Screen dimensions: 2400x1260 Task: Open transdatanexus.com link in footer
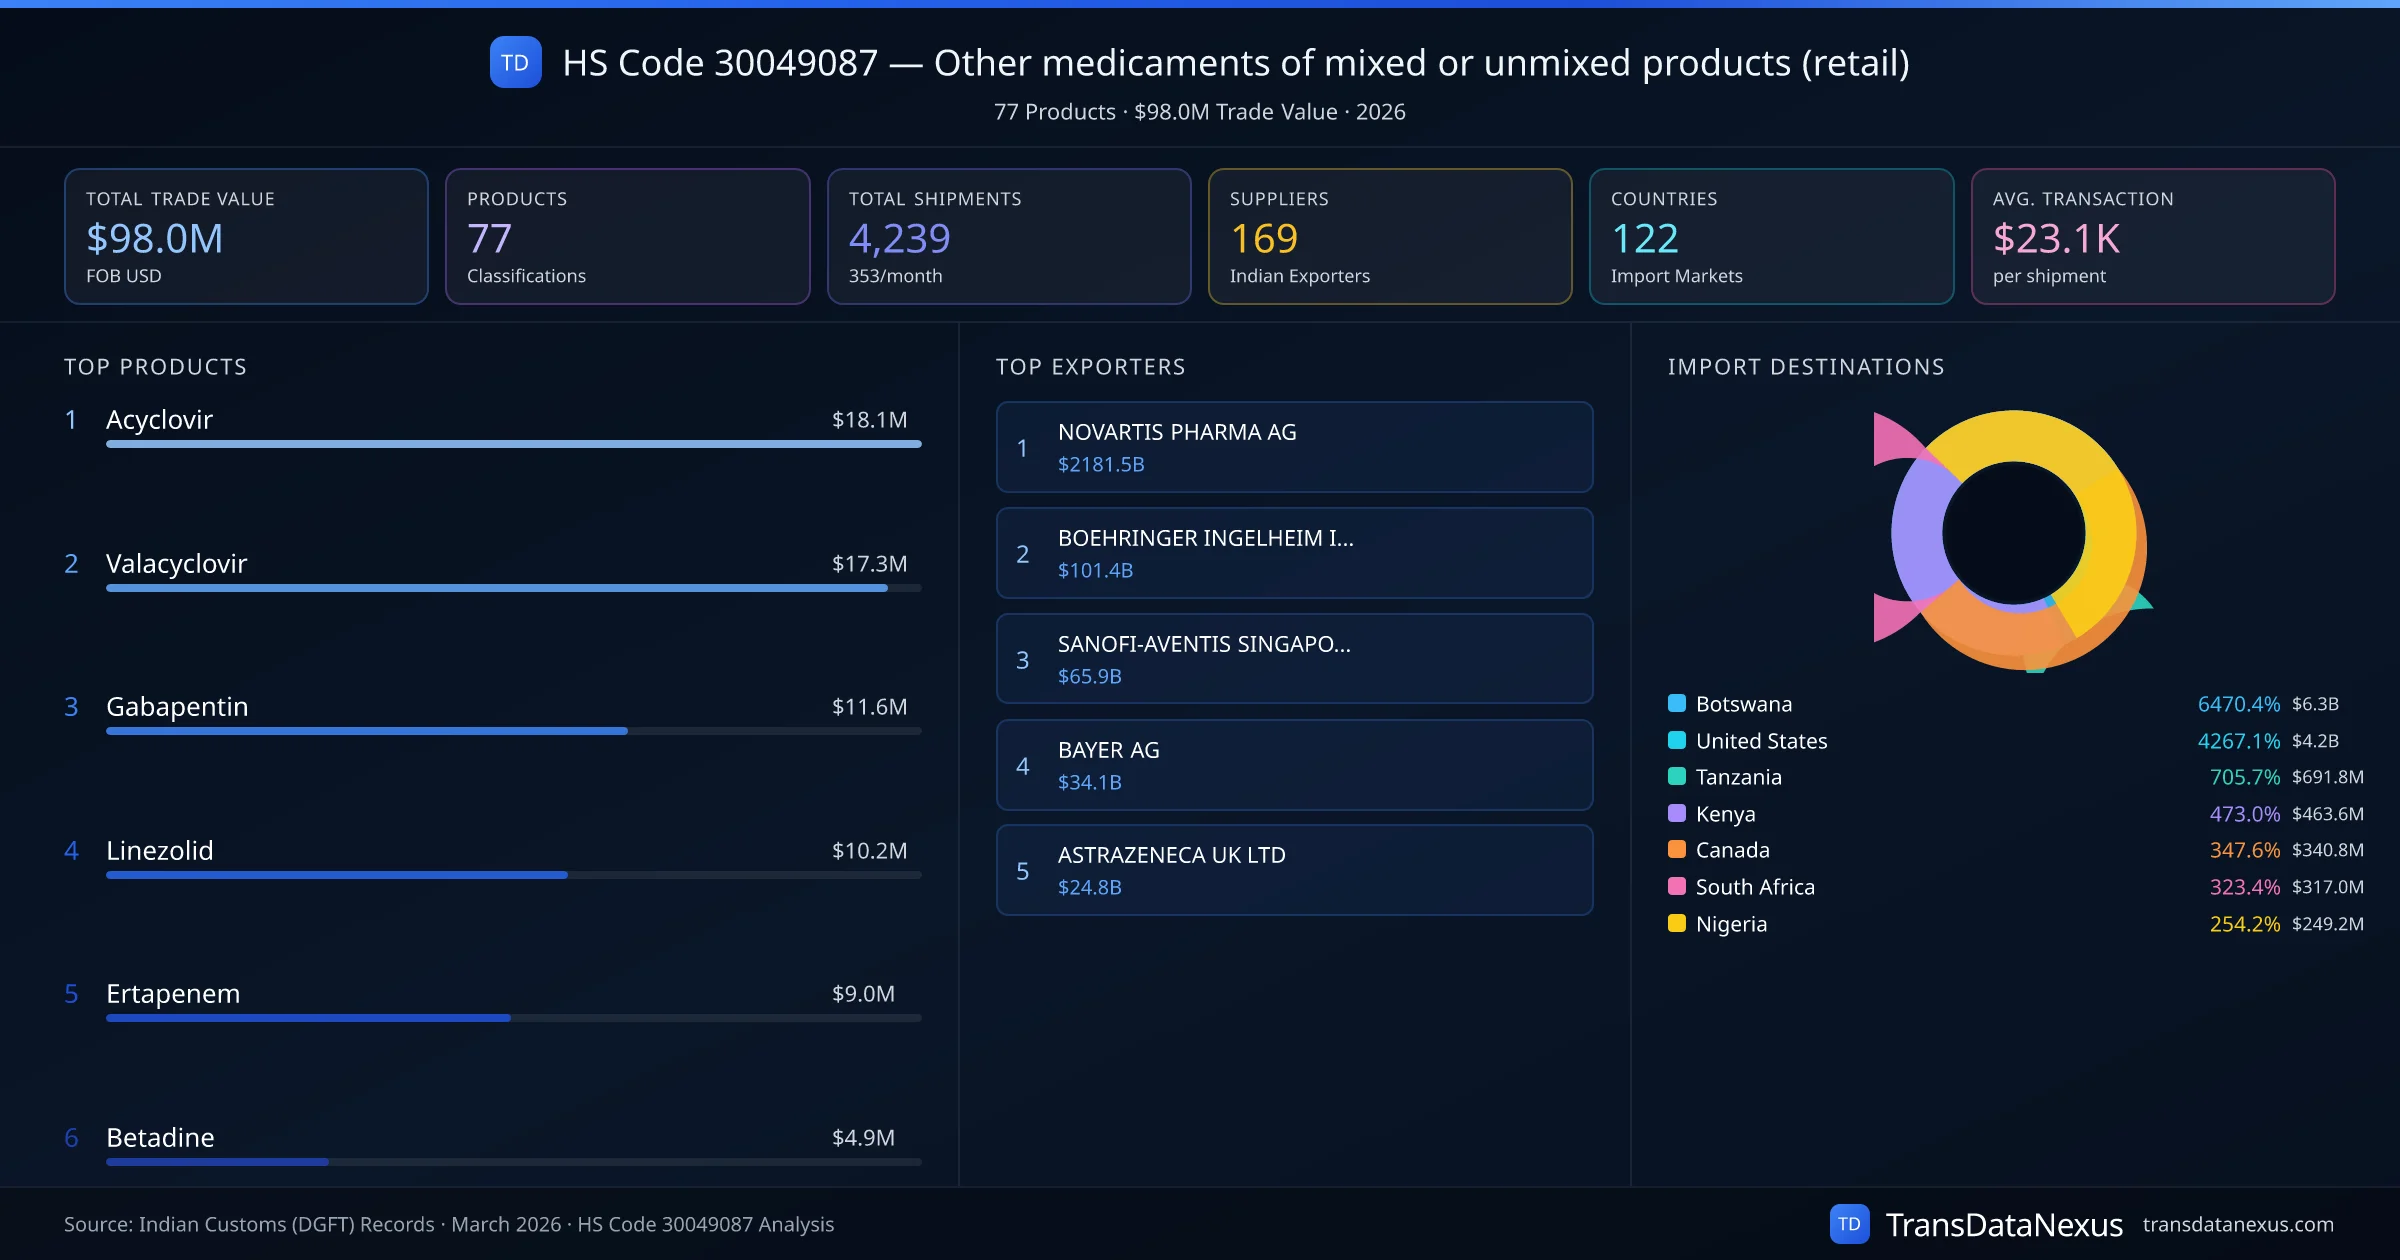2237,1224
